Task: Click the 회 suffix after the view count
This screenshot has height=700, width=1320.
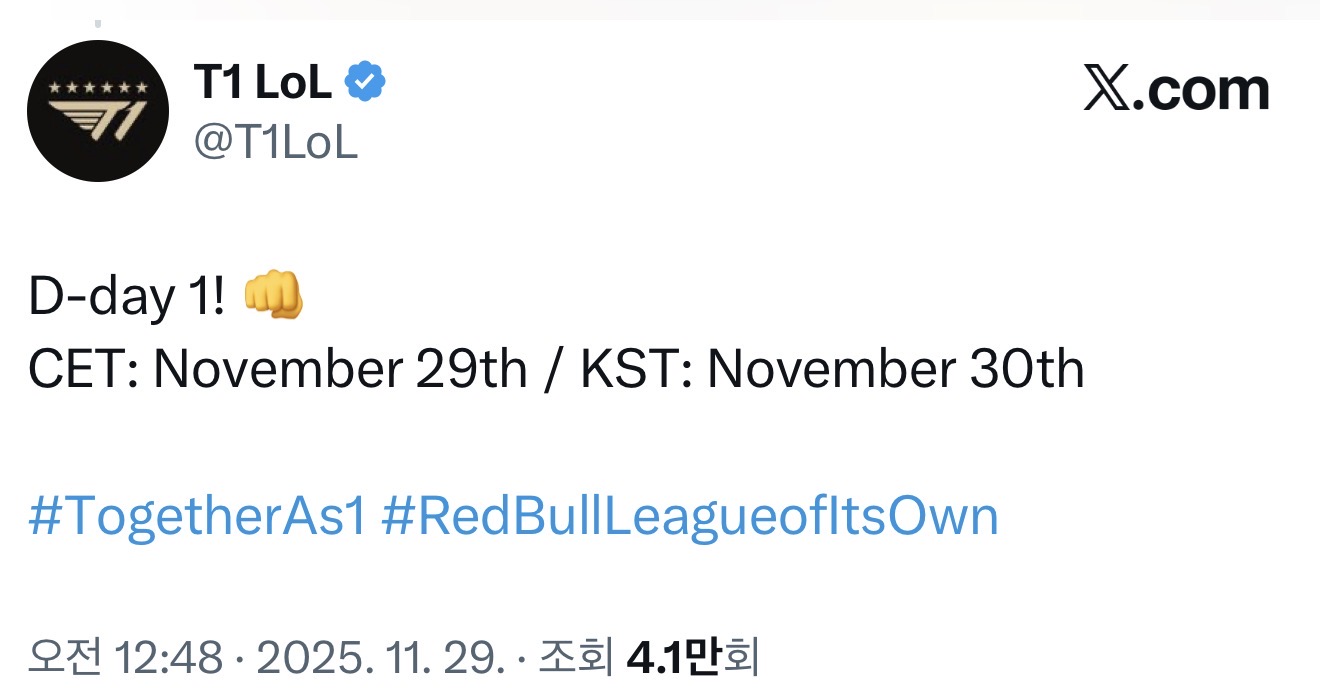Action: click(x=740, y=658)
